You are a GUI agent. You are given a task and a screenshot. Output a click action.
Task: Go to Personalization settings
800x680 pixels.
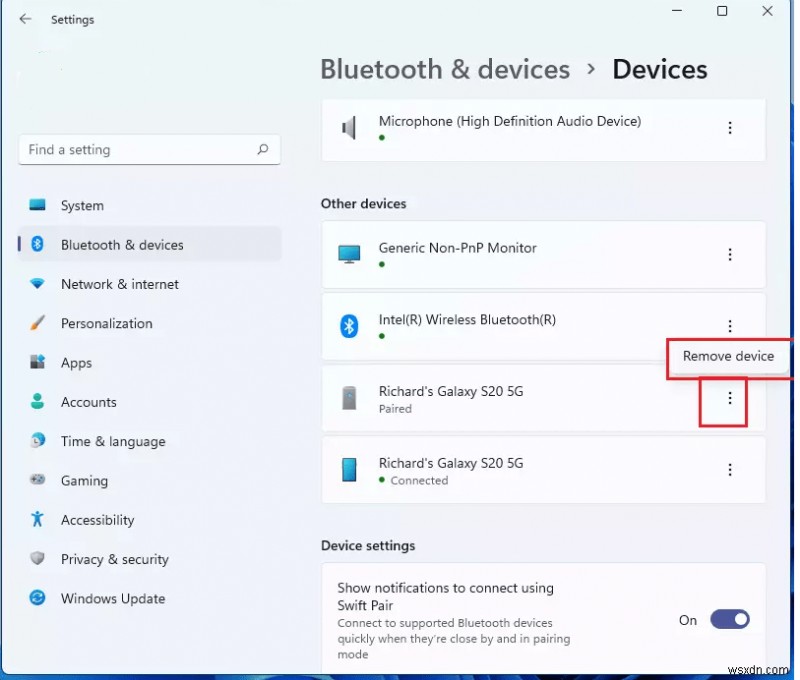point(149,323)
